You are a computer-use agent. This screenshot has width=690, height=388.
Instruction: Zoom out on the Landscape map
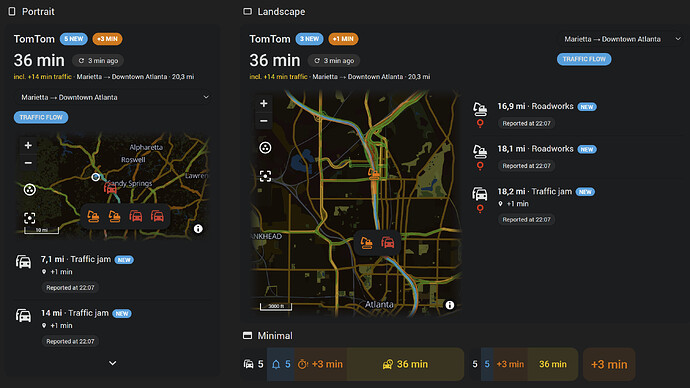(264, 121)
